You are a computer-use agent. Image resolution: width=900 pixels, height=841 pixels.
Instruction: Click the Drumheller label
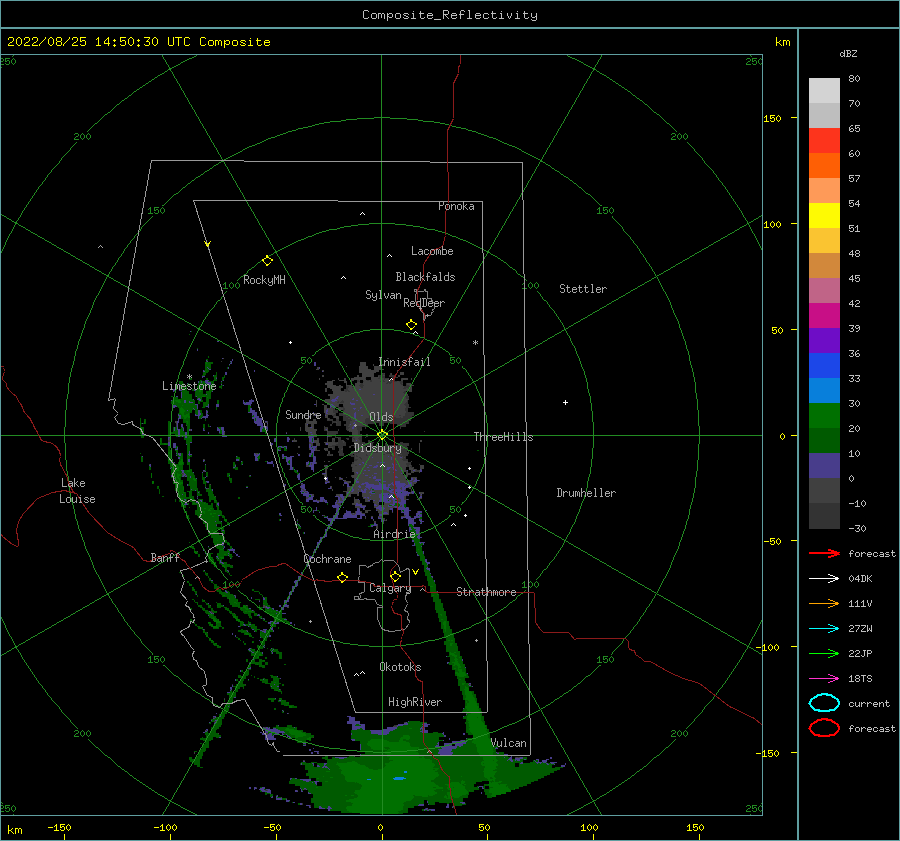tap(586, 493)
